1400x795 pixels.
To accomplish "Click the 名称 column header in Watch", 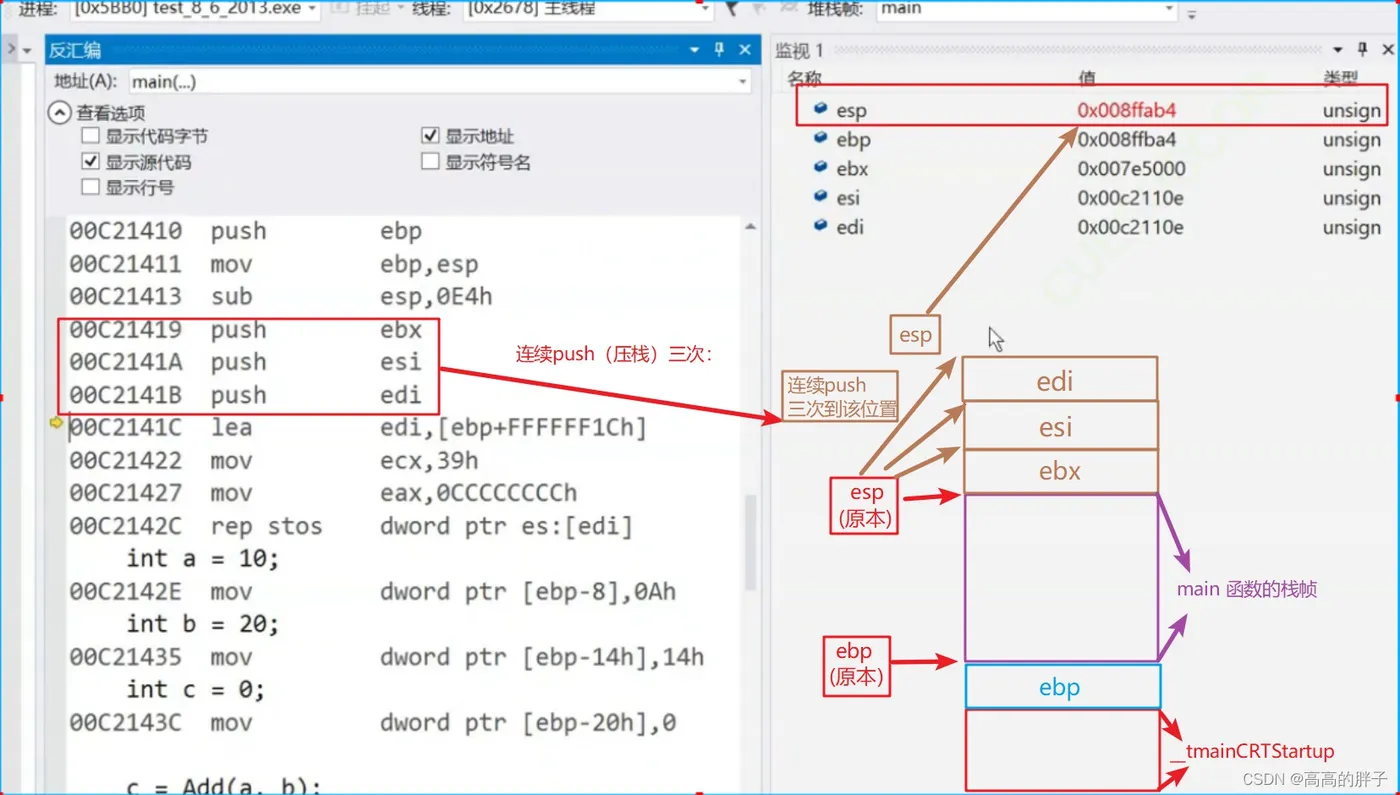I will click(x=805, y=78).
